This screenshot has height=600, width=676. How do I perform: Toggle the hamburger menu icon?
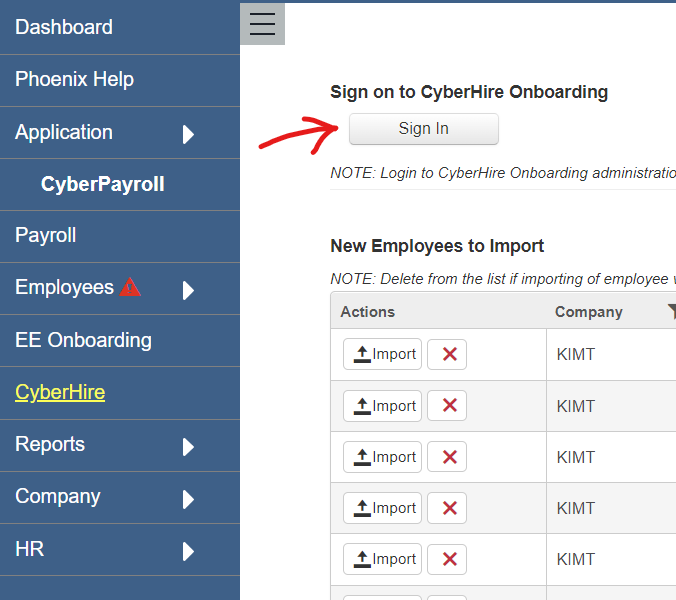coord(262,24)
